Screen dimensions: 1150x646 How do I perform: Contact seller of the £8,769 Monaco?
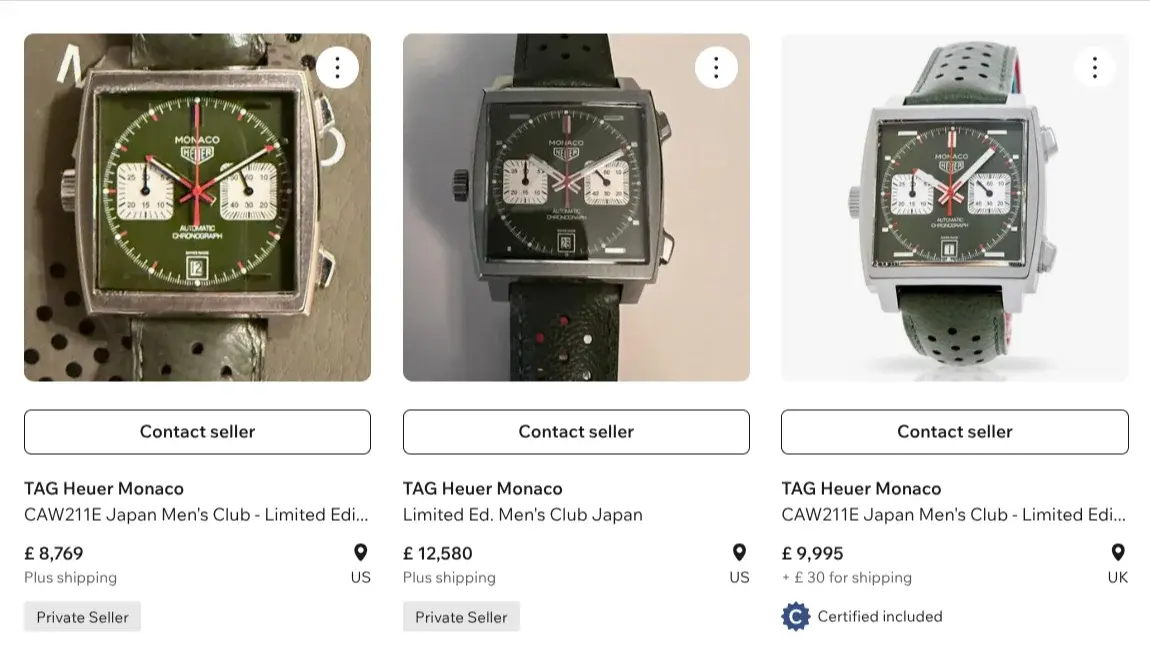197,432
